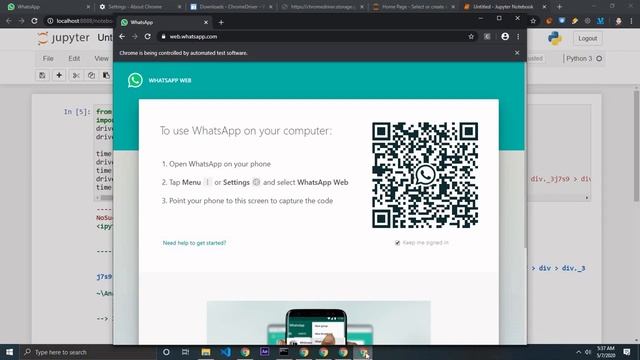Open the terminal window from the taskbar
Viewport: 640px width, 360px height.
[284, 352]
